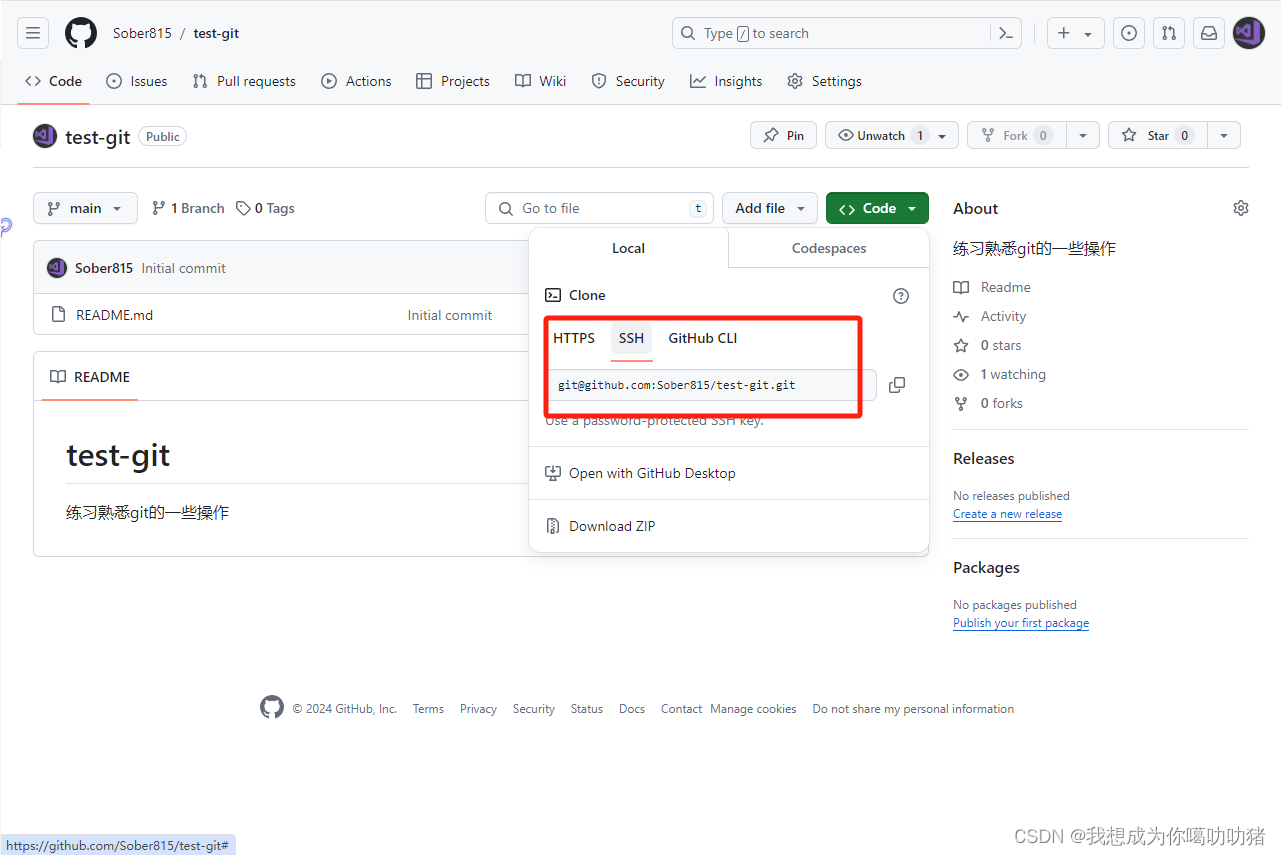Open the Insights tab

[x=726, y=81]
